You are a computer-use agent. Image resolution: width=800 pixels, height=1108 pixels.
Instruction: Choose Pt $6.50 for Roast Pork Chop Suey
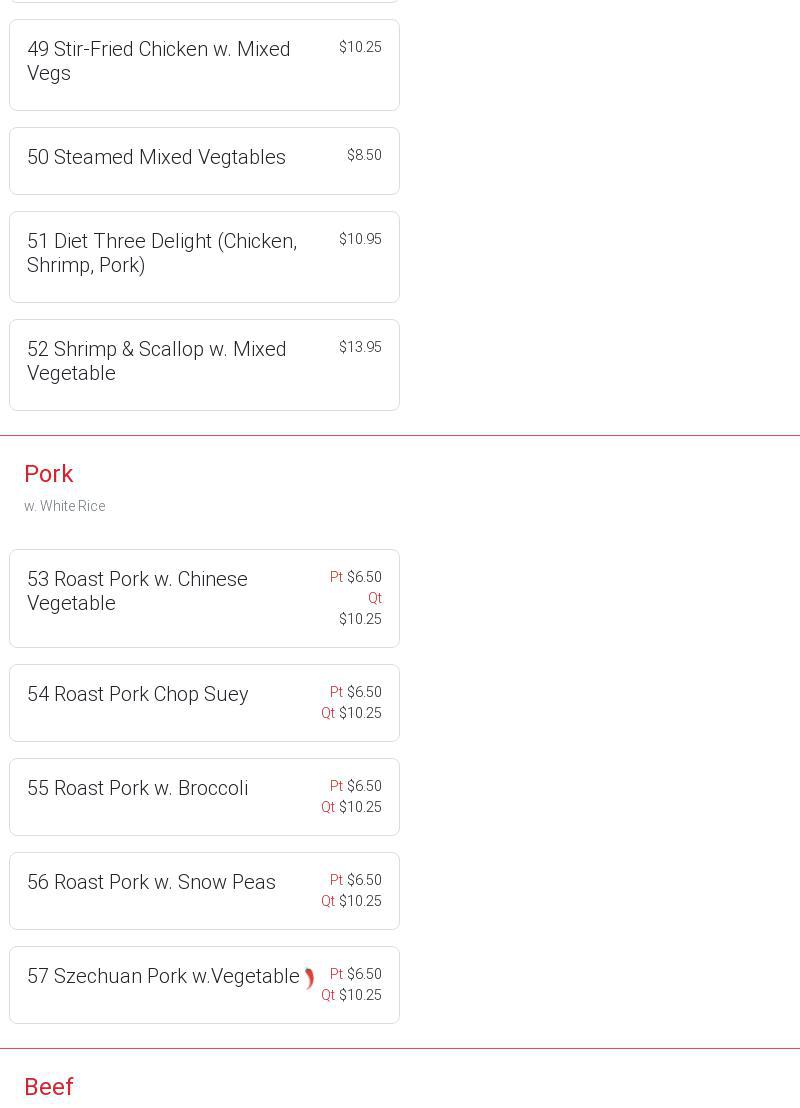(356, 692)
